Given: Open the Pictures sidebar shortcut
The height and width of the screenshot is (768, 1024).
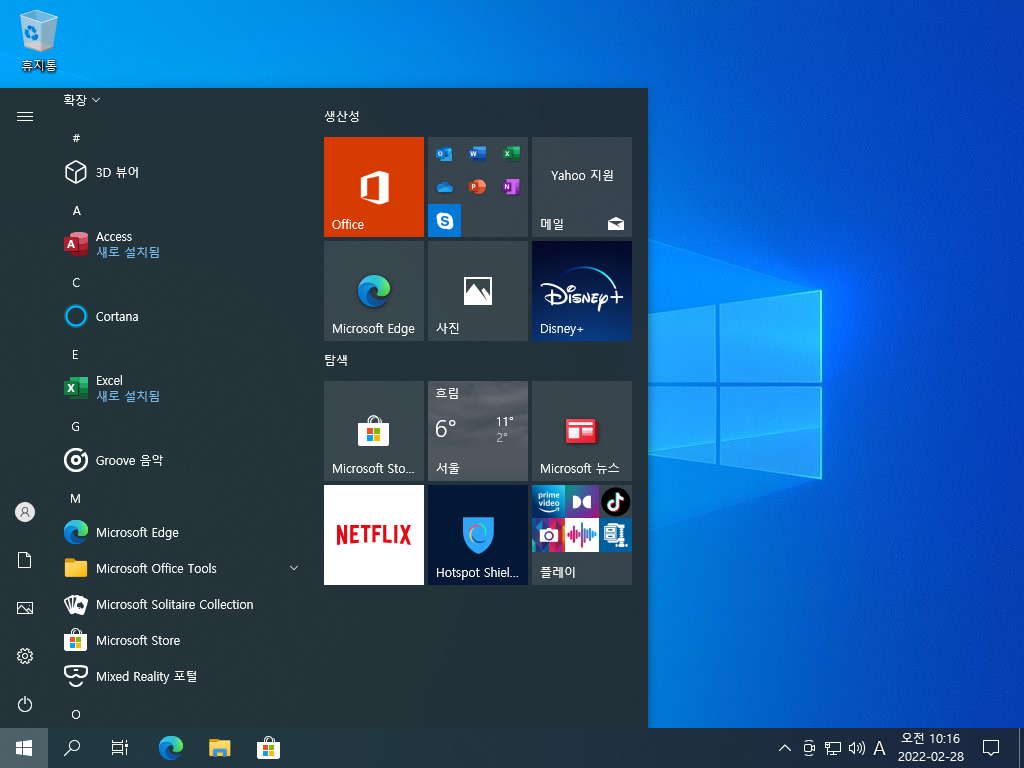Looking at the screenshot, I should 25,608.
